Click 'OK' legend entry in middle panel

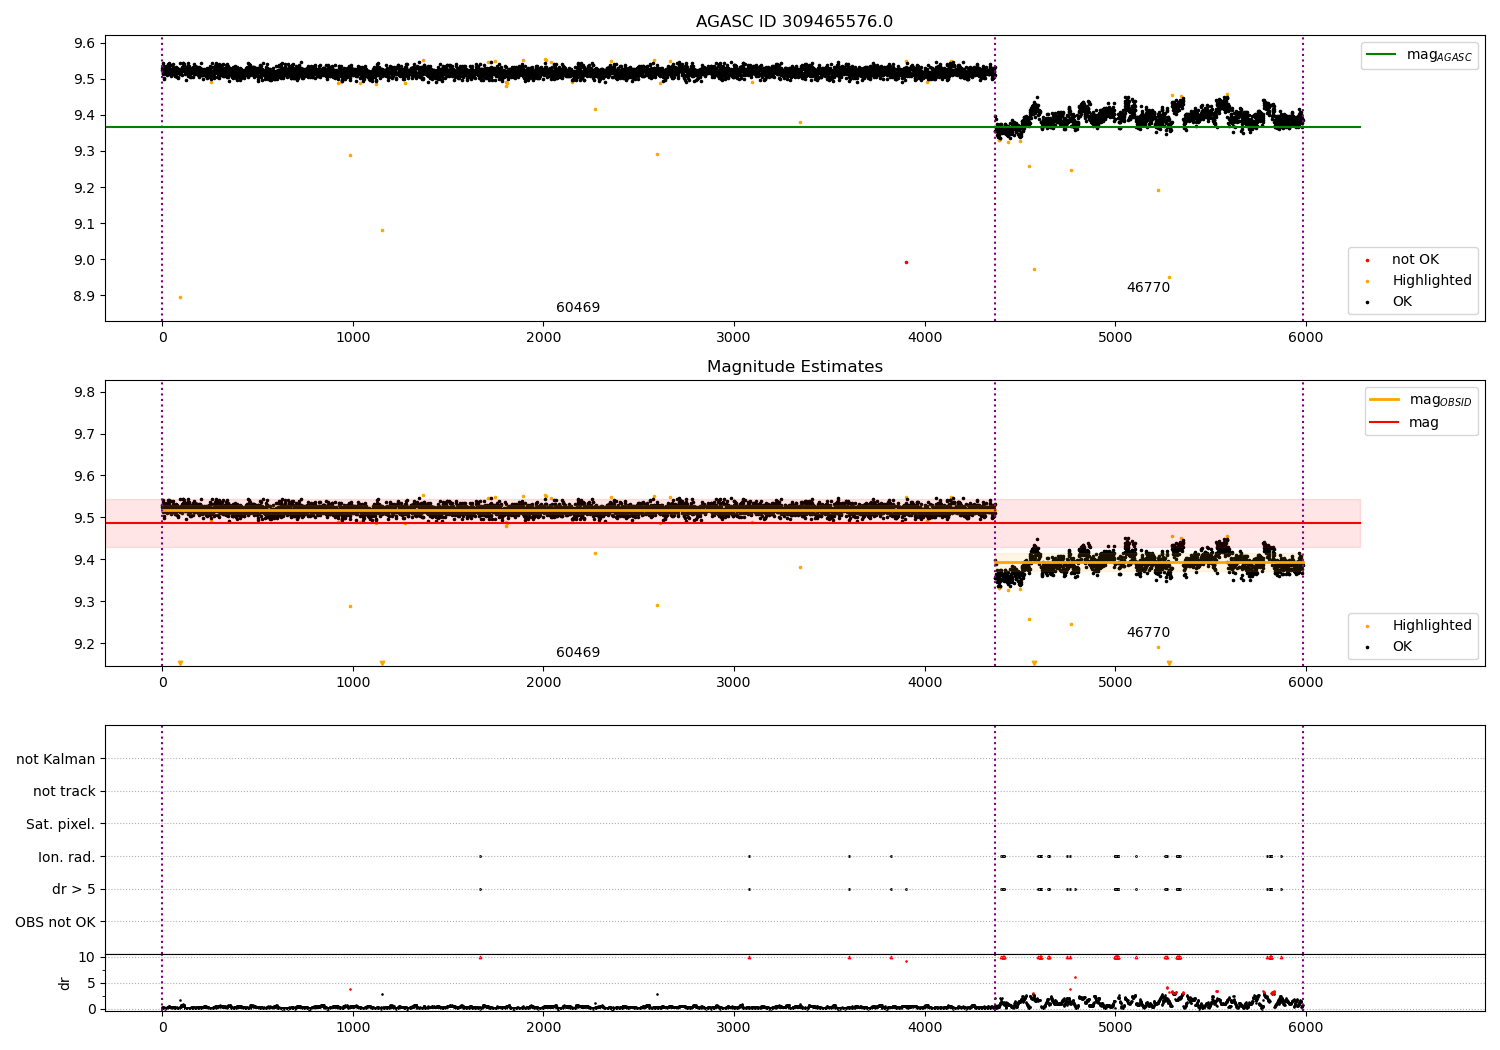coord(1389,647)
